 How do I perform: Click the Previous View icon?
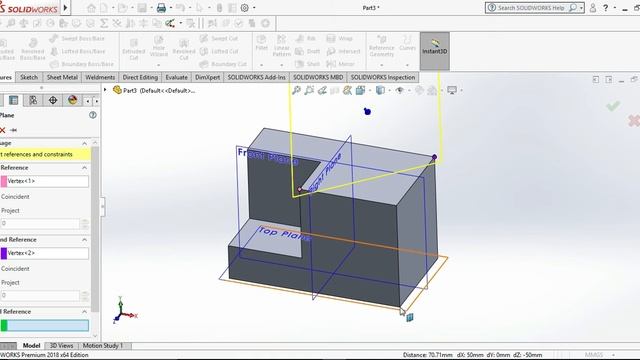[x=322, y=90]
